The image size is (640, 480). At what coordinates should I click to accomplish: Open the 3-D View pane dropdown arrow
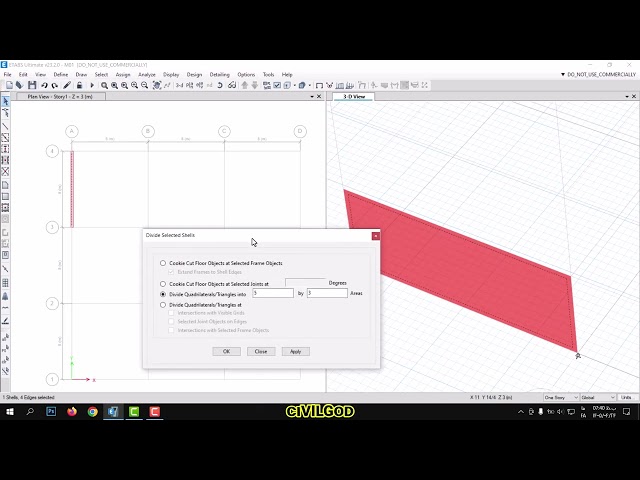tap(627, 97)
